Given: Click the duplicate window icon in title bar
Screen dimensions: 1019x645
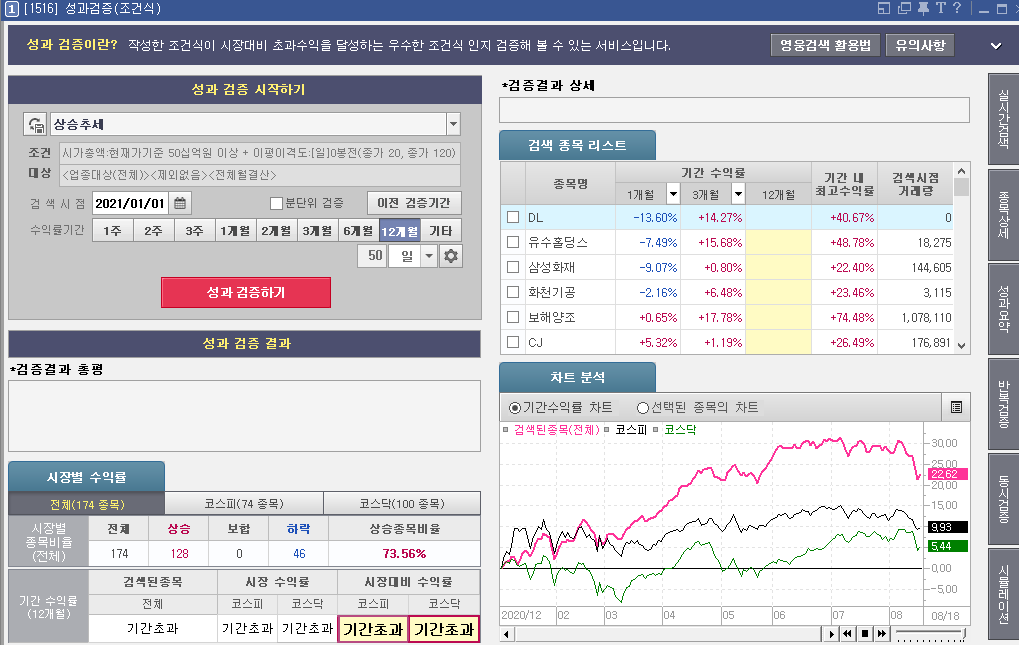Looking at the screenshot, I should point(904,8).
